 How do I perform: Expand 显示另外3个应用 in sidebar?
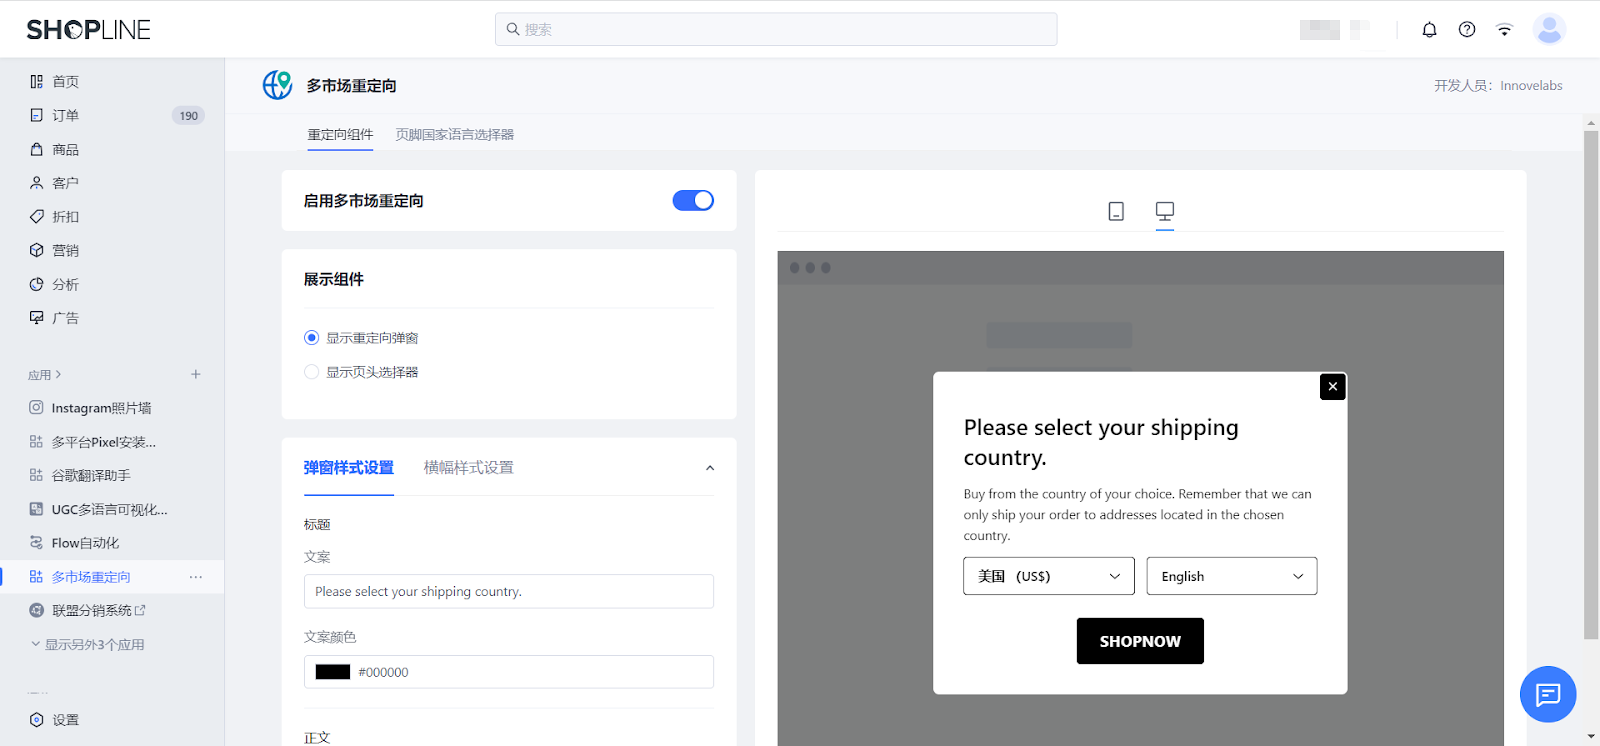(94, 645)
